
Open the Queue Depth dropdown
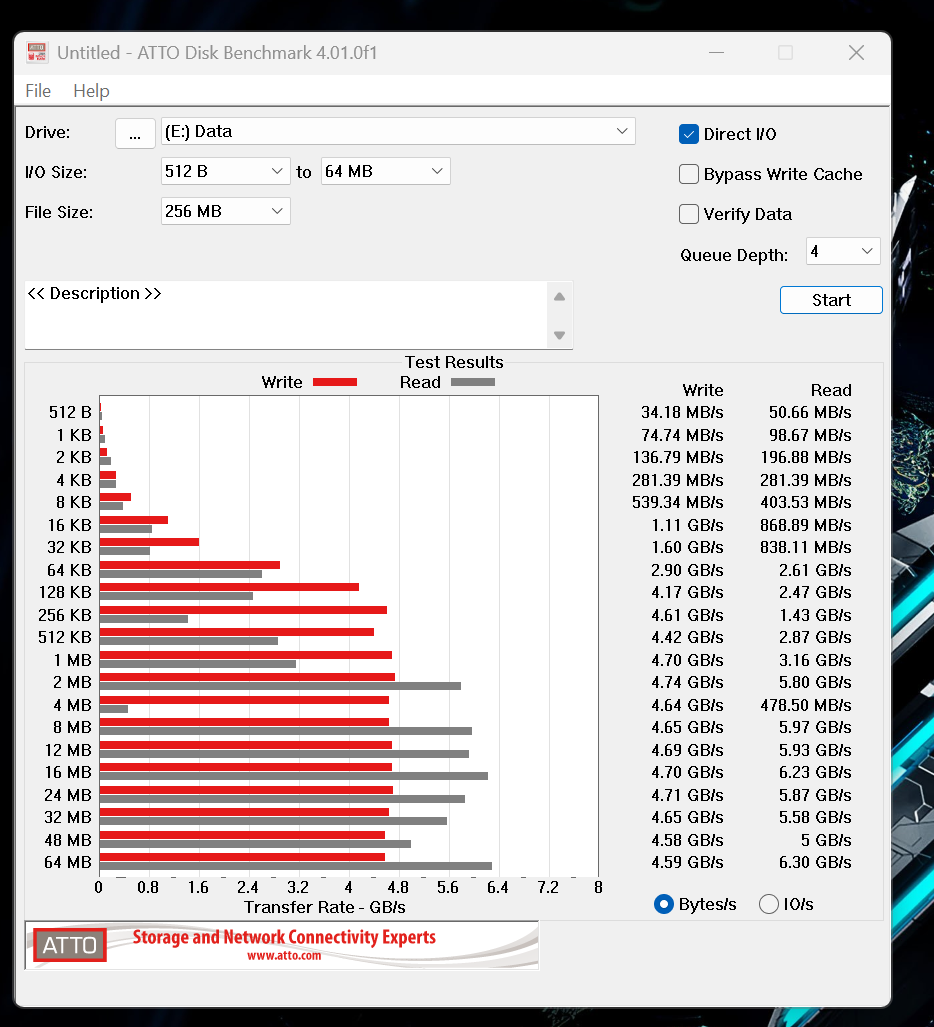842,252
